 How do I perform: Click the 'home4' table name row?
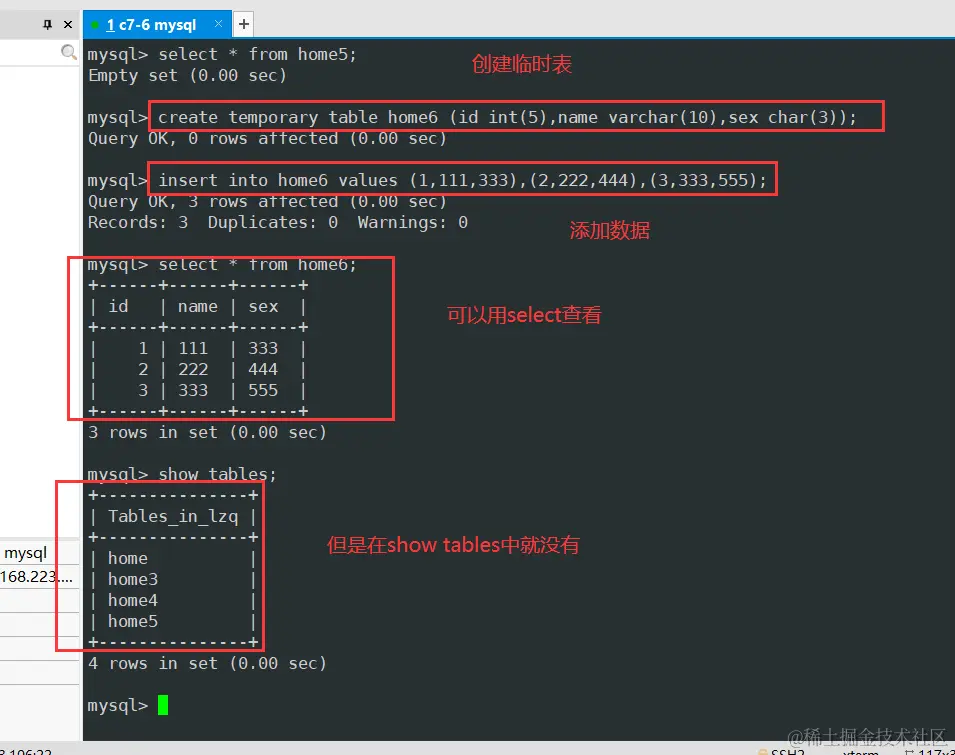133,600
